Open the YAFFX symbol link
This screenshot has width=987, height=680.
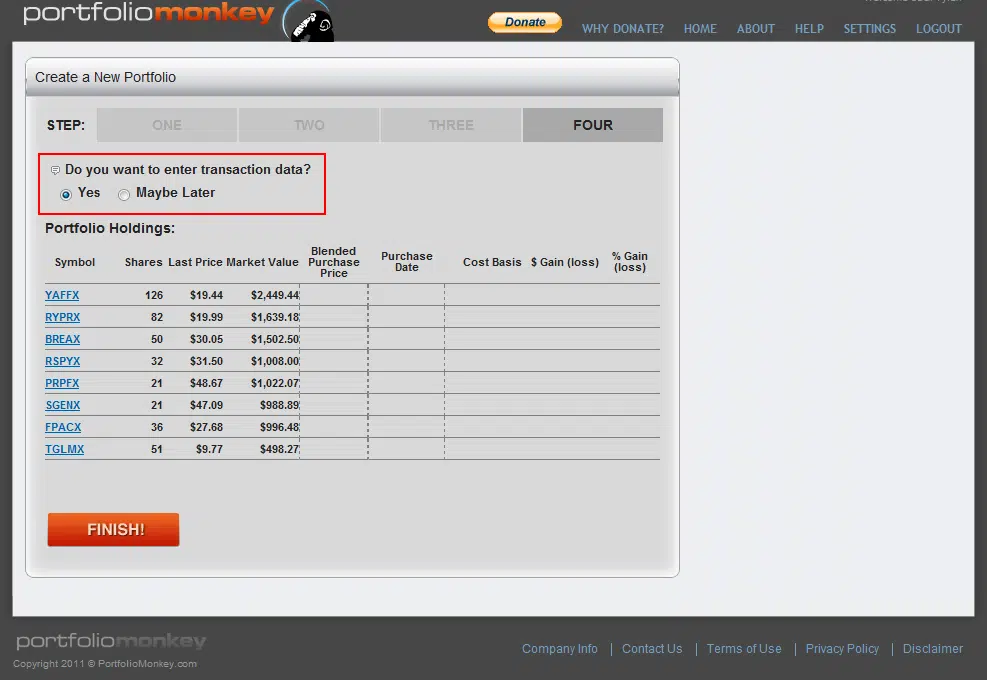pos(62,296)
